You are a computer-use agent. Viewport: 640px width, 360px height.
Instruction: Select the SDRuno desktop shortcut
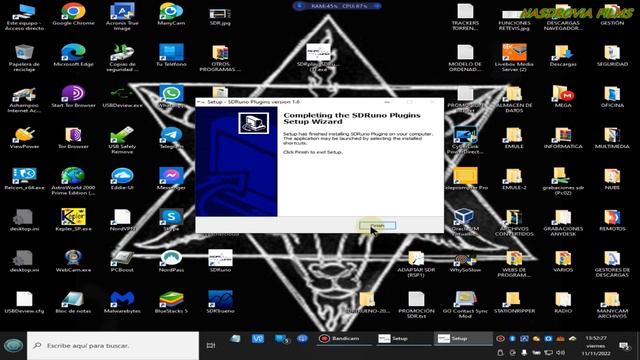220,261
